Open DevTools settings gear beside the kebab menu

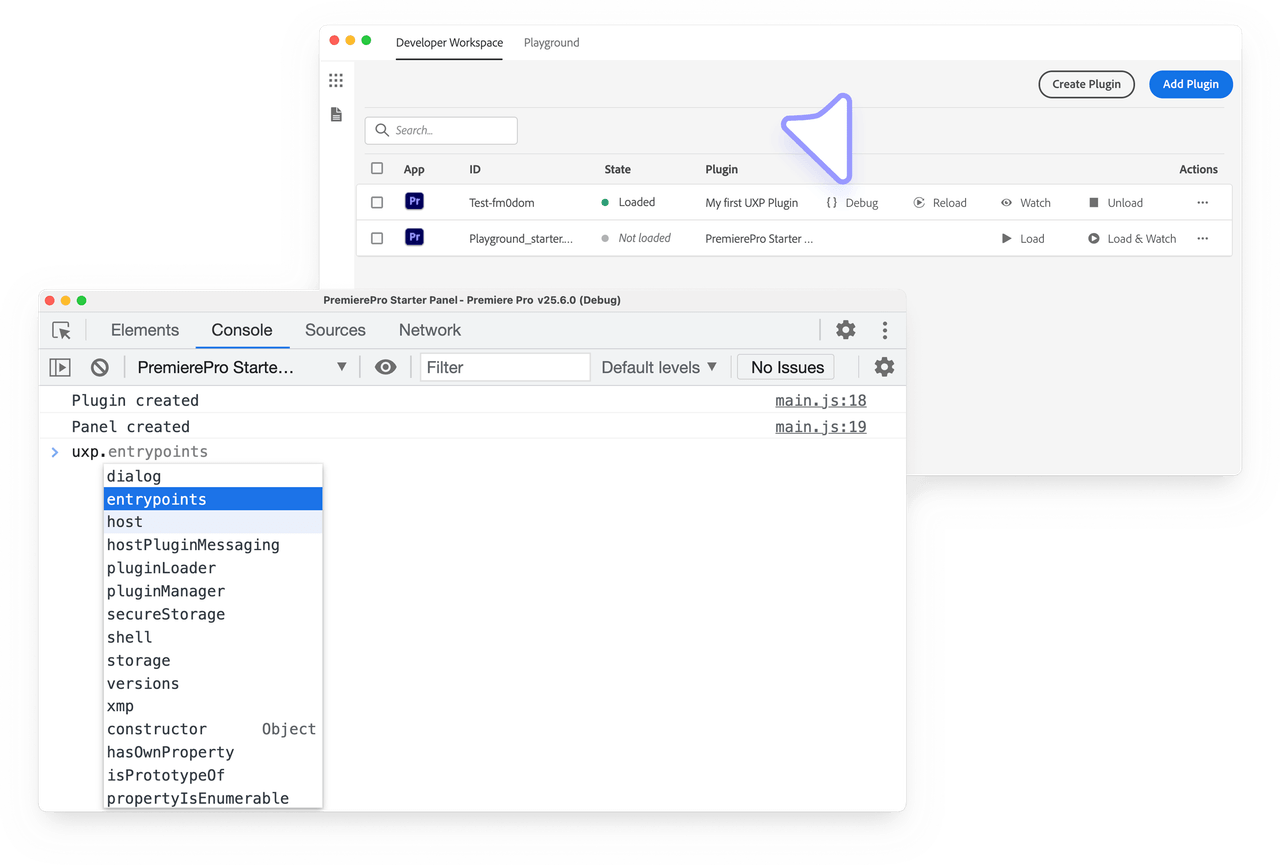pos(846,330)
